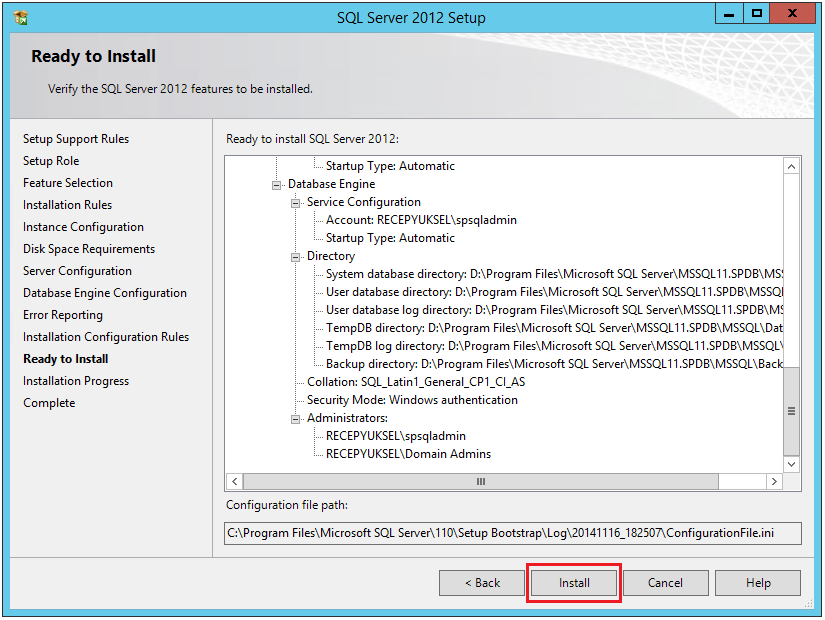This screenshot has width=825, height=620.
Task: Click the horizontal scrollbar left arrow
Action: 235,482
